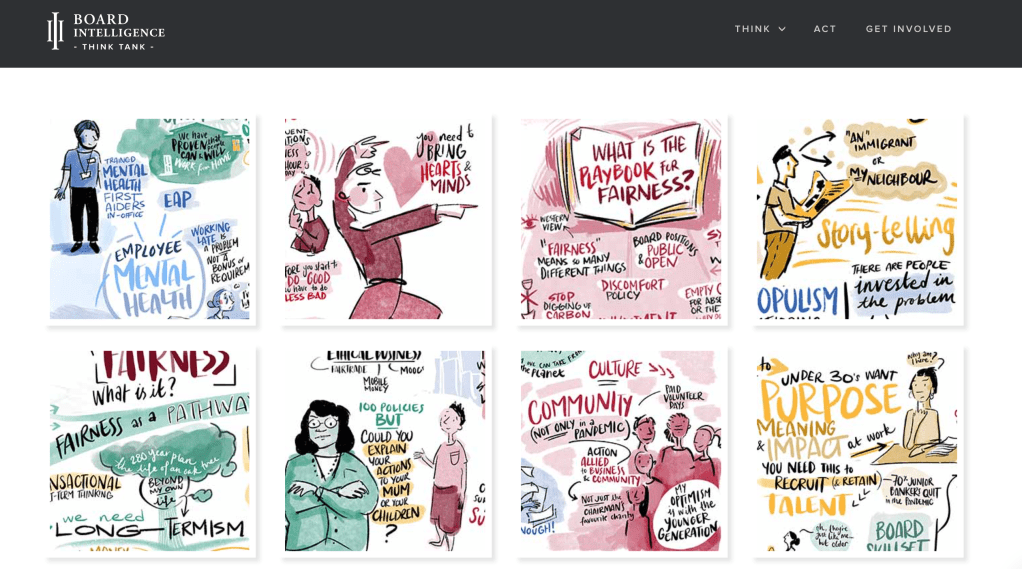Open the GET INVOLVED link
This screenshot has height=569, width=1022.
[908, 29]
